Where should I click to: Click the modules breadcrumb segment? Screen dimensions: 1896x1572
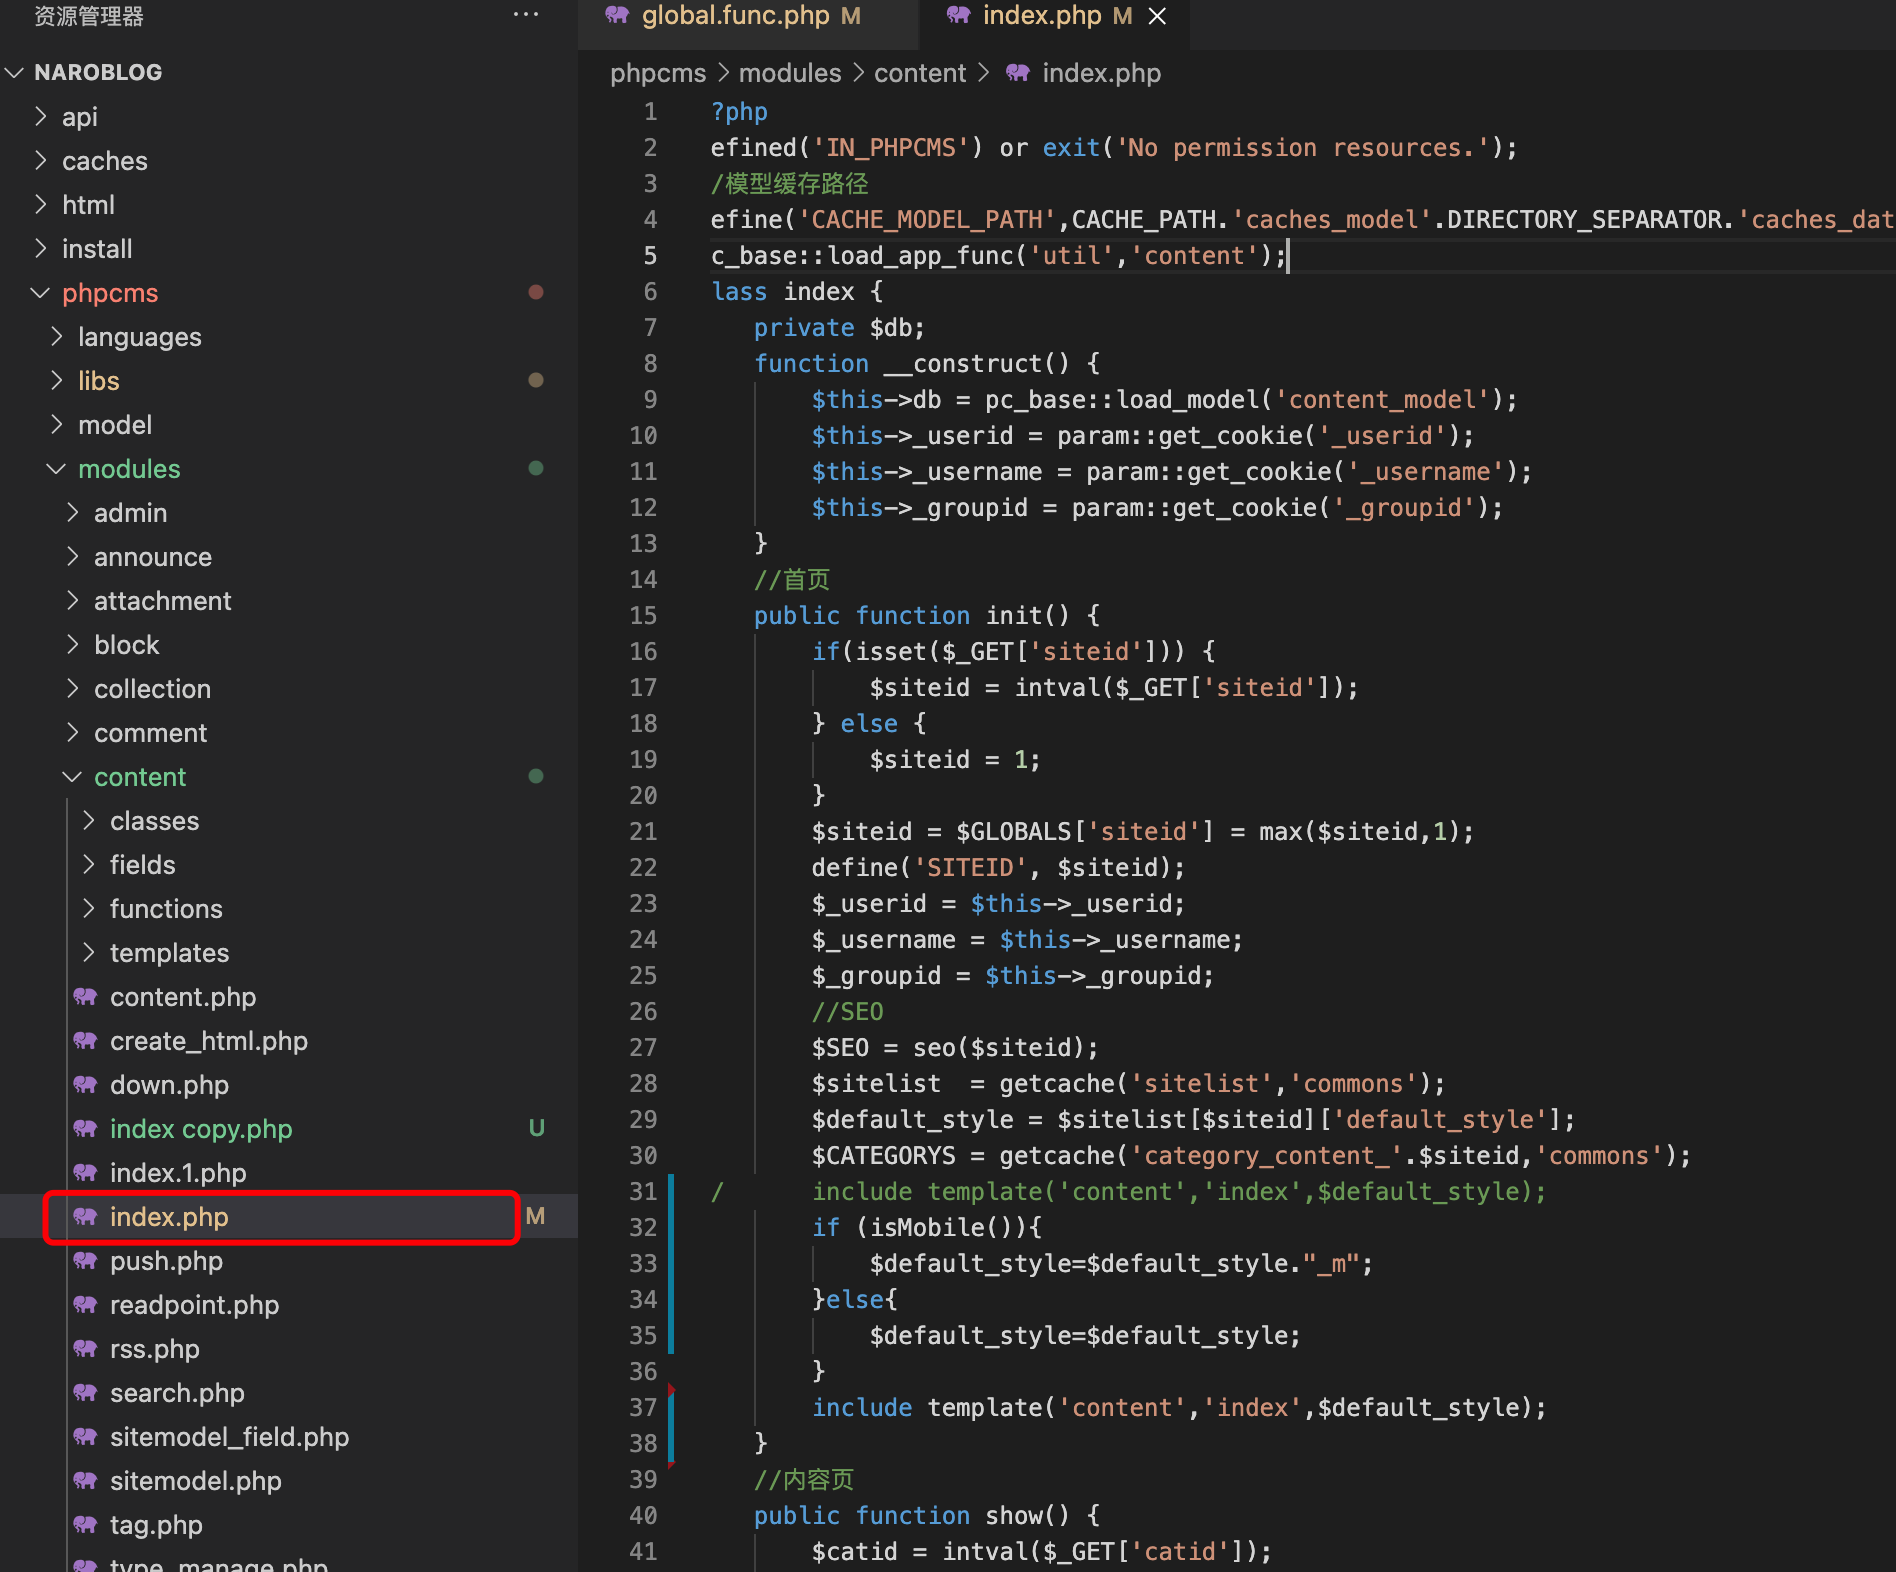pyautogui.click(x=789, y=73)
